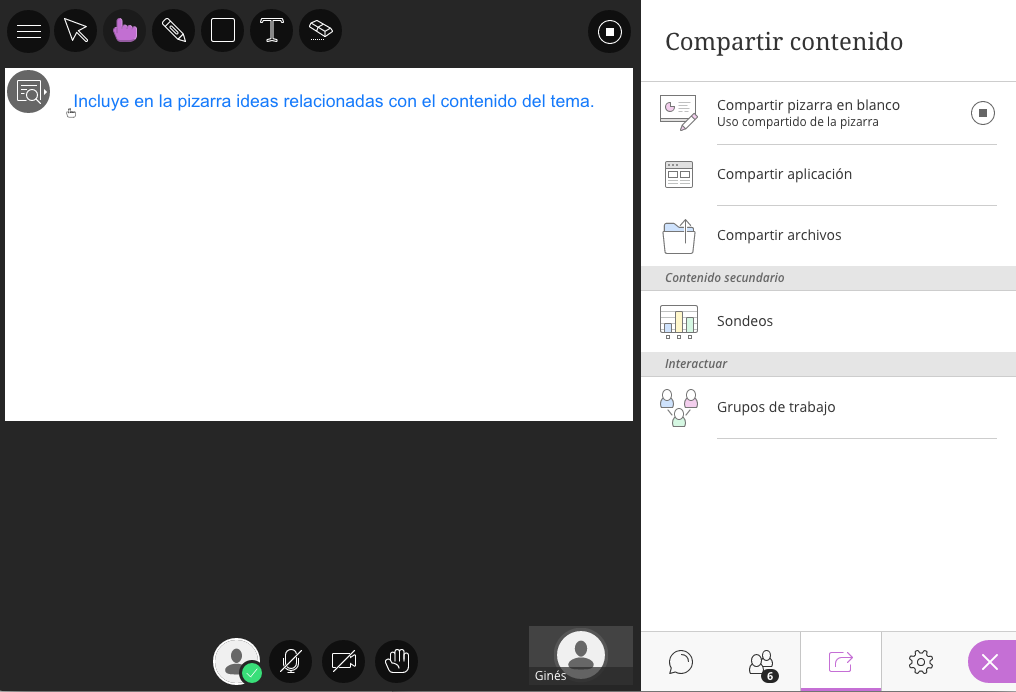Close the Collaborate panel with purple X
This screenshot has width=1016, height=692.
tap(991, 662)
